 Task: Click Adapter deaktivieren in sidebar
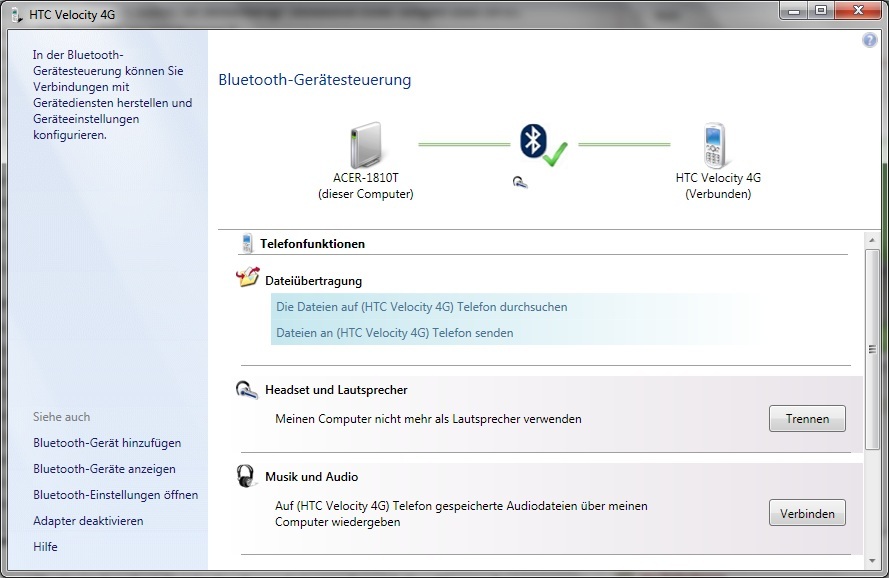pos(88,521)
